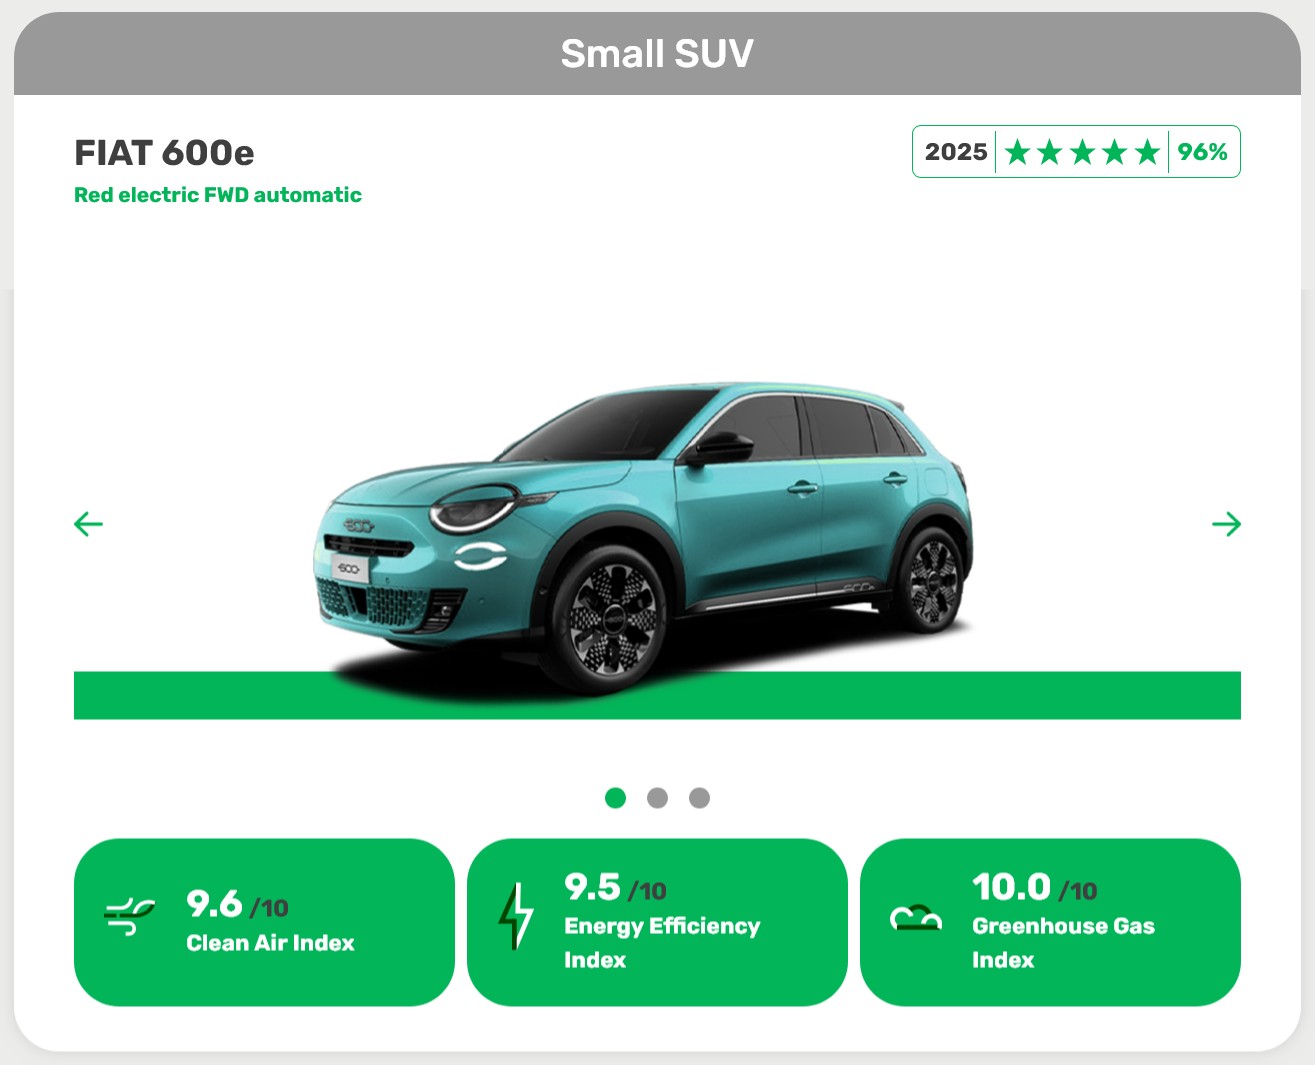Viewport: 1315px width, 1065px height.
Task: Select the first carousel dot
Action: pyautogui.click(x=615, y=797)
